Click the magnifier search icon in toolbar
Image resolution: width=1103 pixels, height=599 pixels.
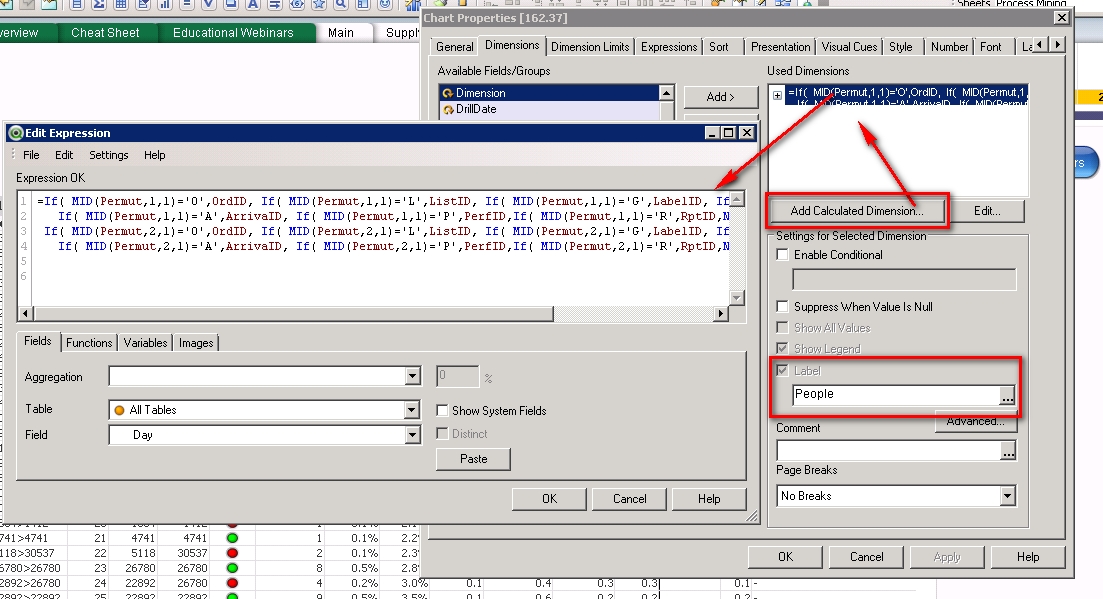tap(342, 5)
